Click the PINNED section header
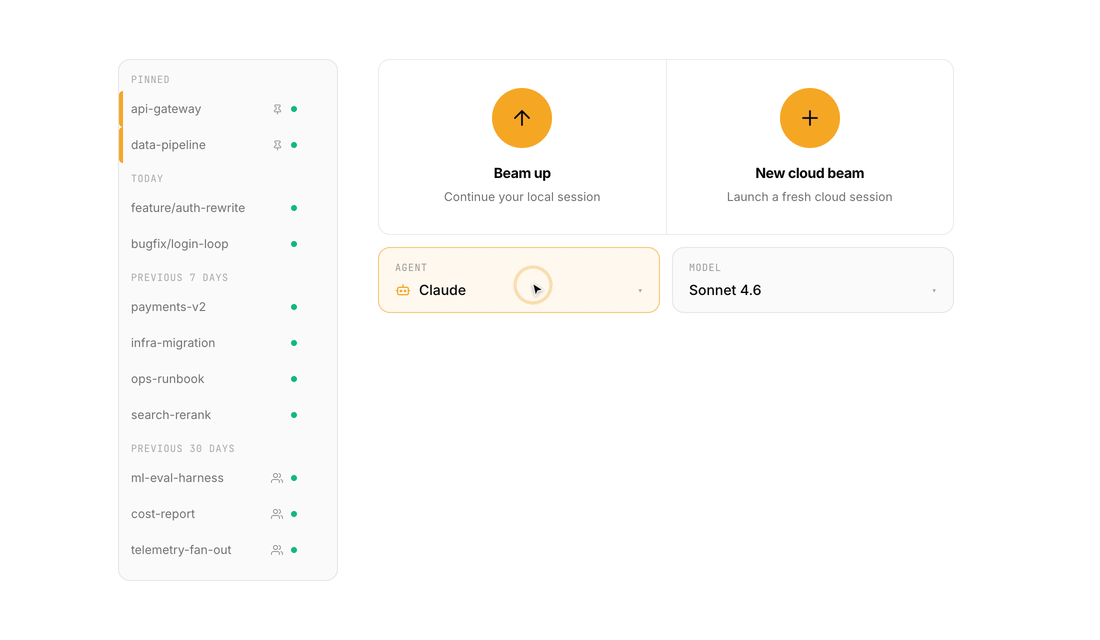 coord(150,79)
